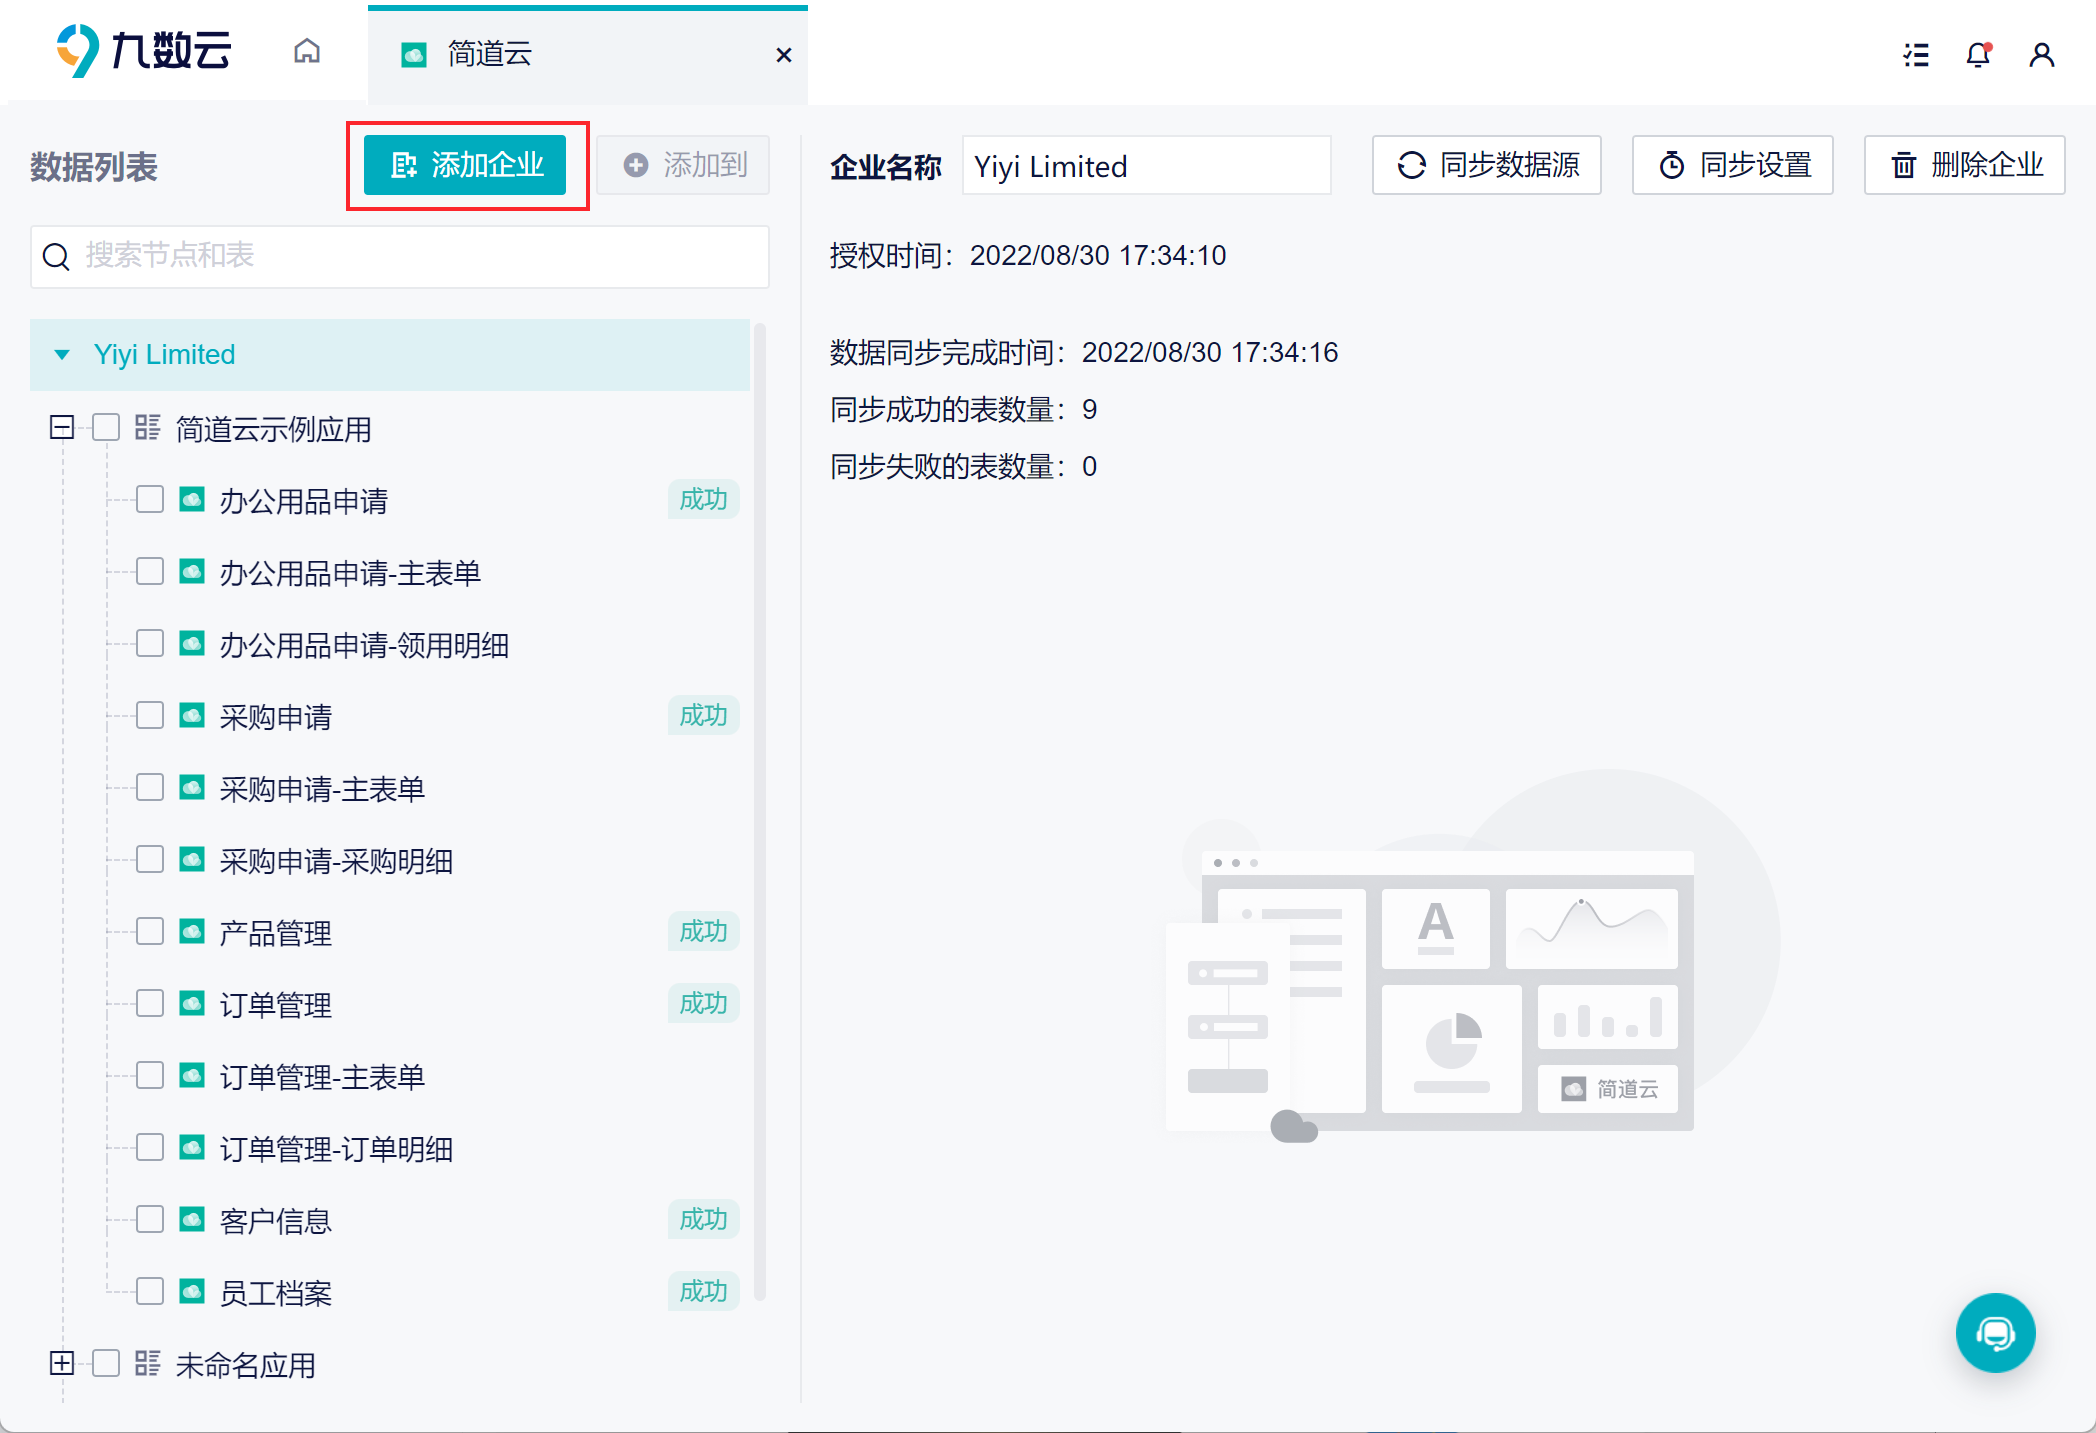Tick the 订单管理 checkbox
Image resolution: width=2096 pixels, height=1433 pixels.
[x=150, y=1003]
